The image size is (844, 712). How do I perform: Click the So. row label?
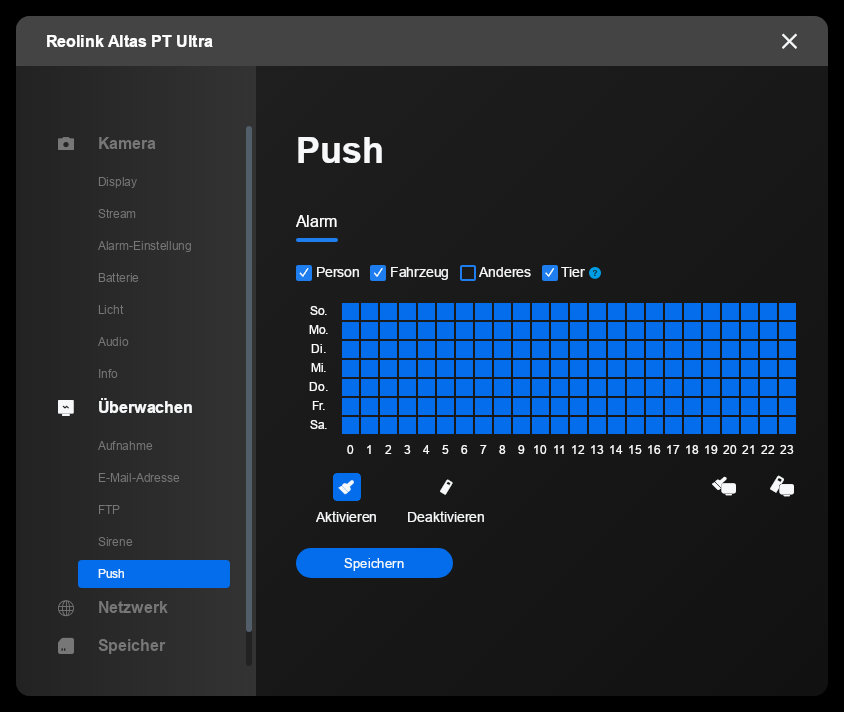319,311
